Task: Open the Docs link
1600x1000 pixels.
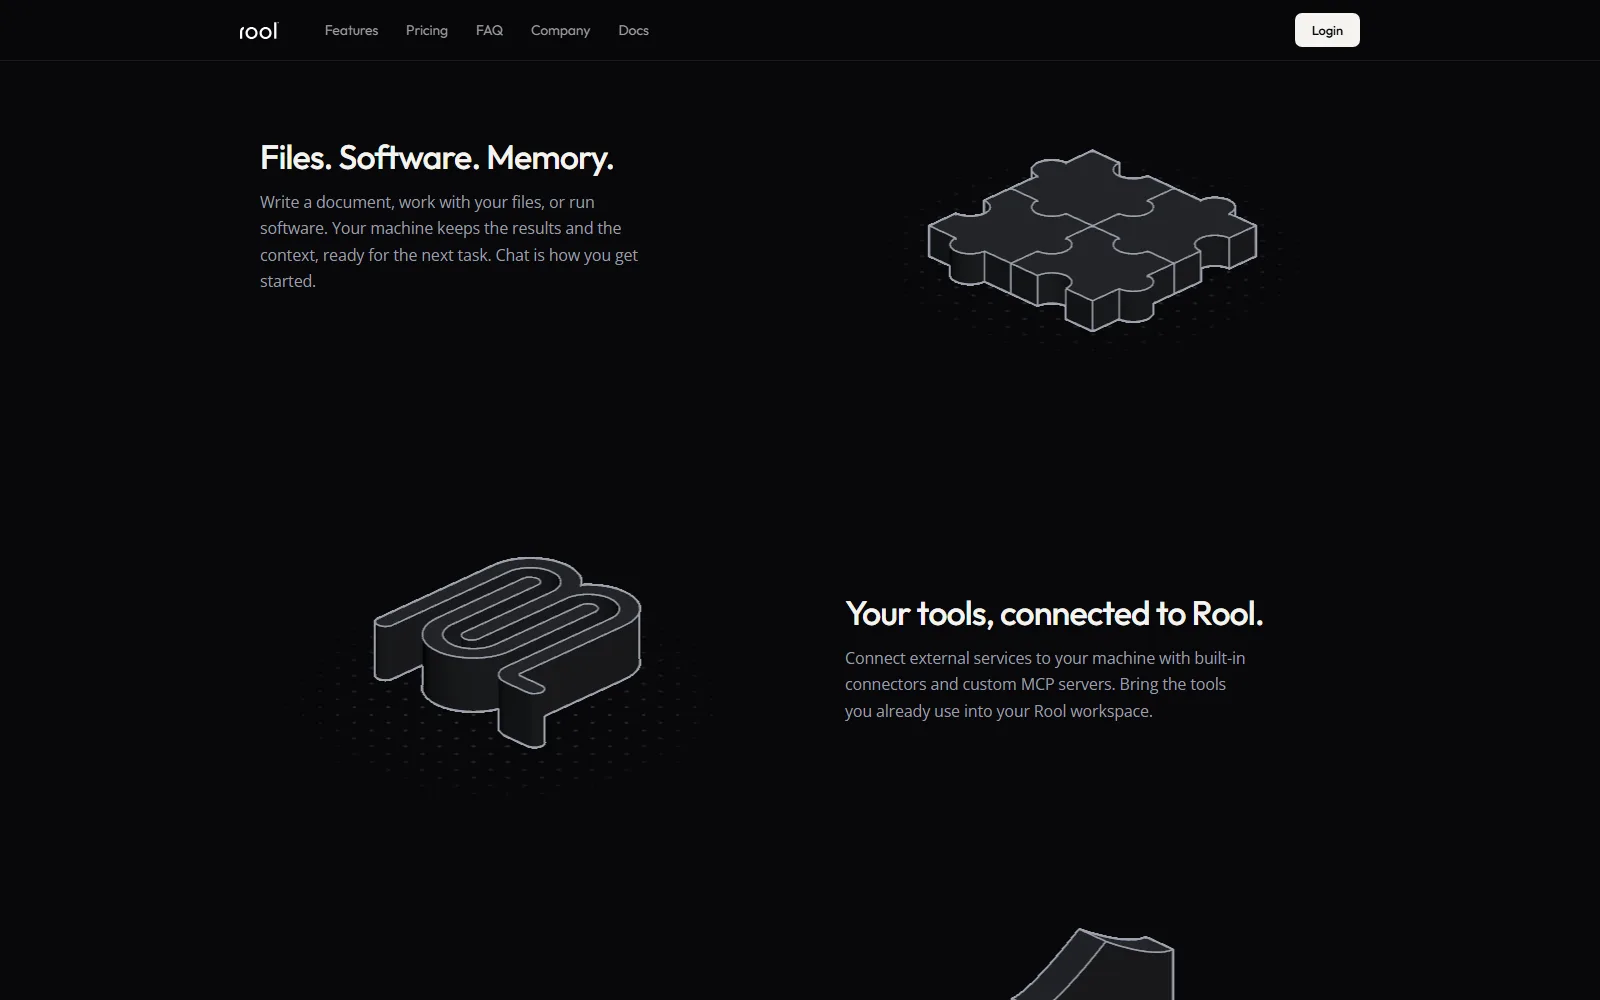Action: pyautogui.click(x=633, y=31)
